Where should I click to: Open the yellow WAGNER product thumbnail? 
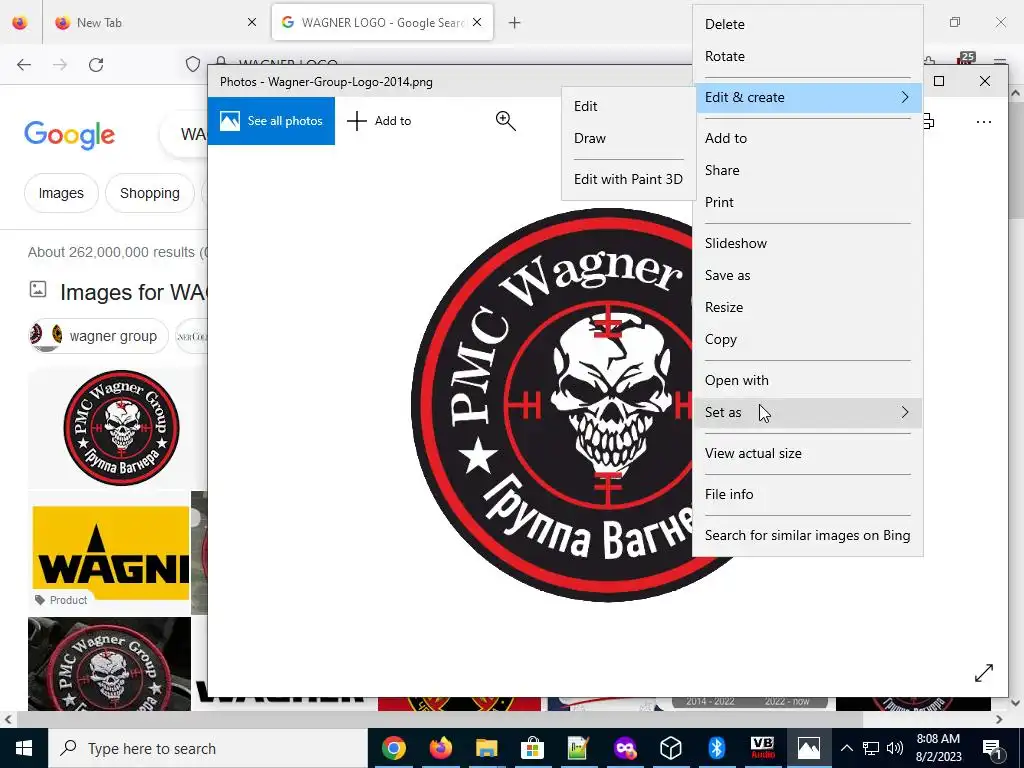[x=110, y=553]
